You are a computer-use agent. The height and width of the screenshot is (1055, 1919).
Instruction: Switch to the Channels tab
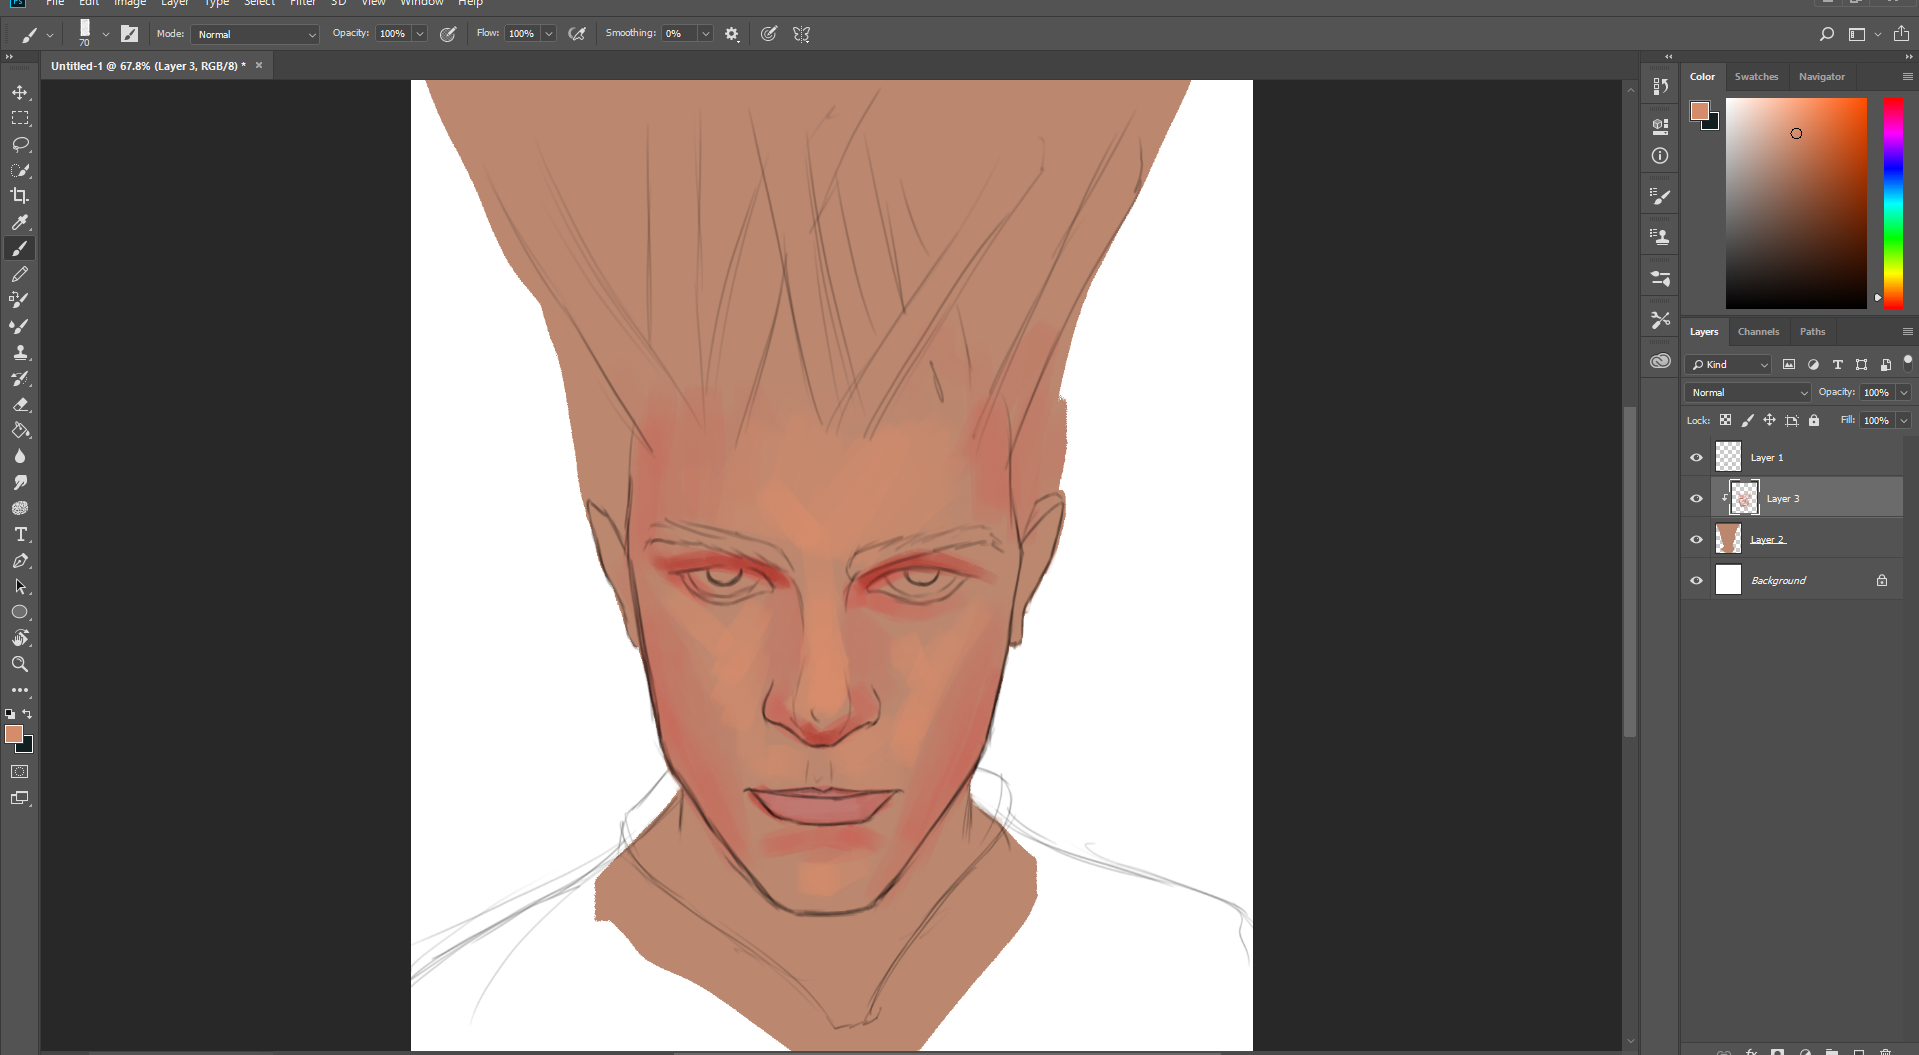point(1758,332)
